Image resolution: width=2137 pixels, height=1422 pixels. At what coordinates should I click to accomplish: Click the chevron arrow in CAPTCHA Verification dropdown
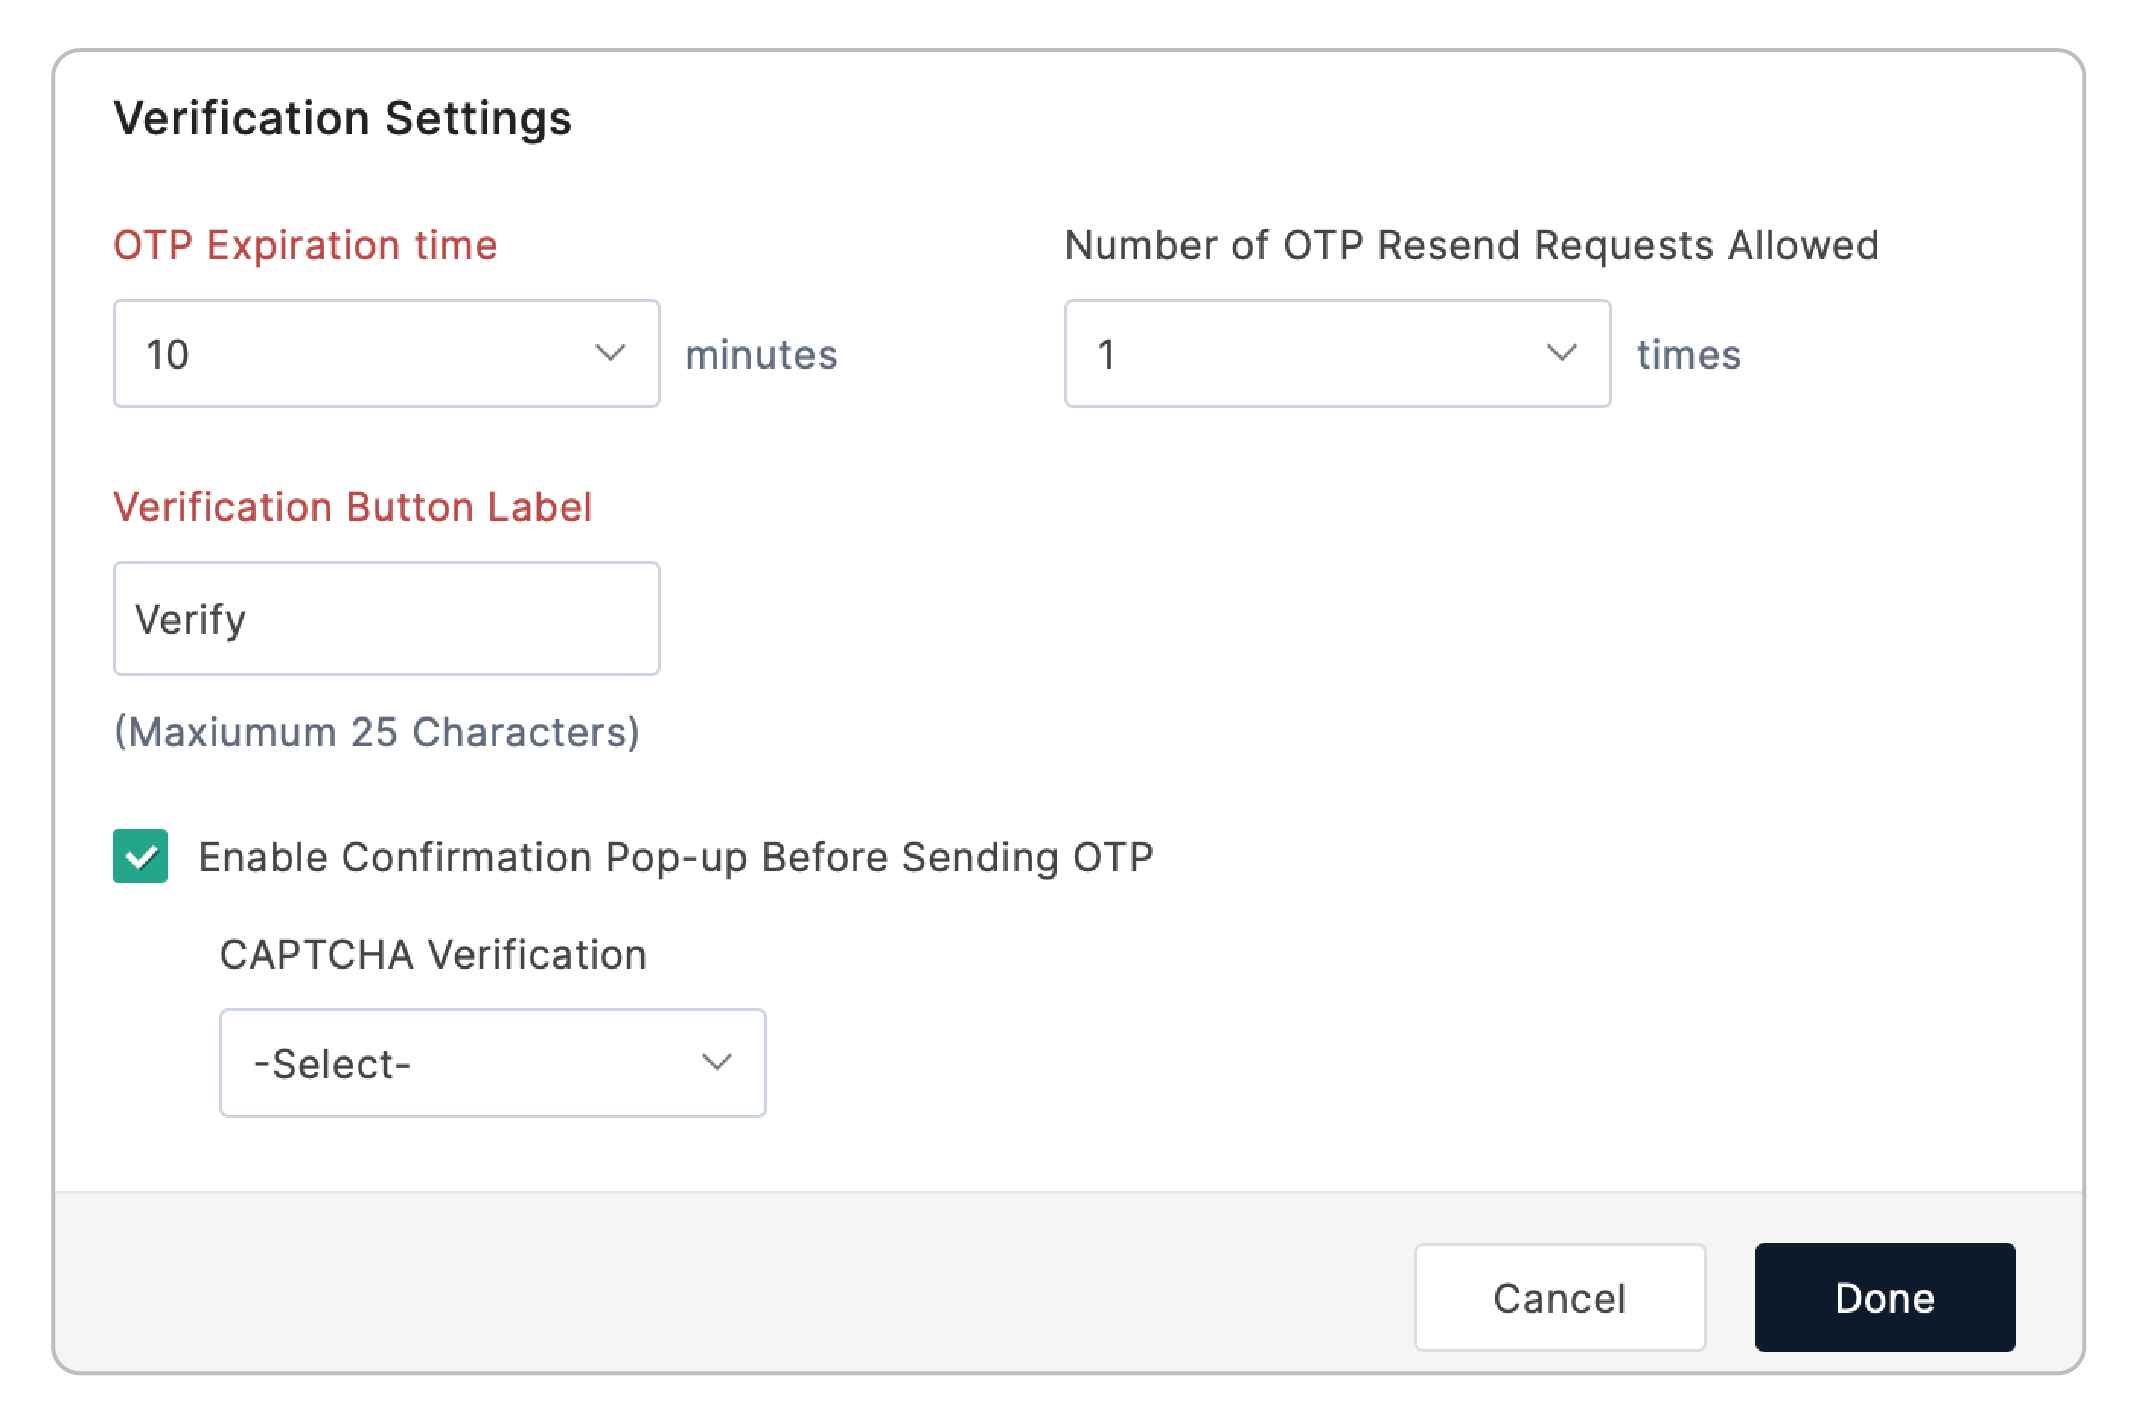coord(717,1062)
